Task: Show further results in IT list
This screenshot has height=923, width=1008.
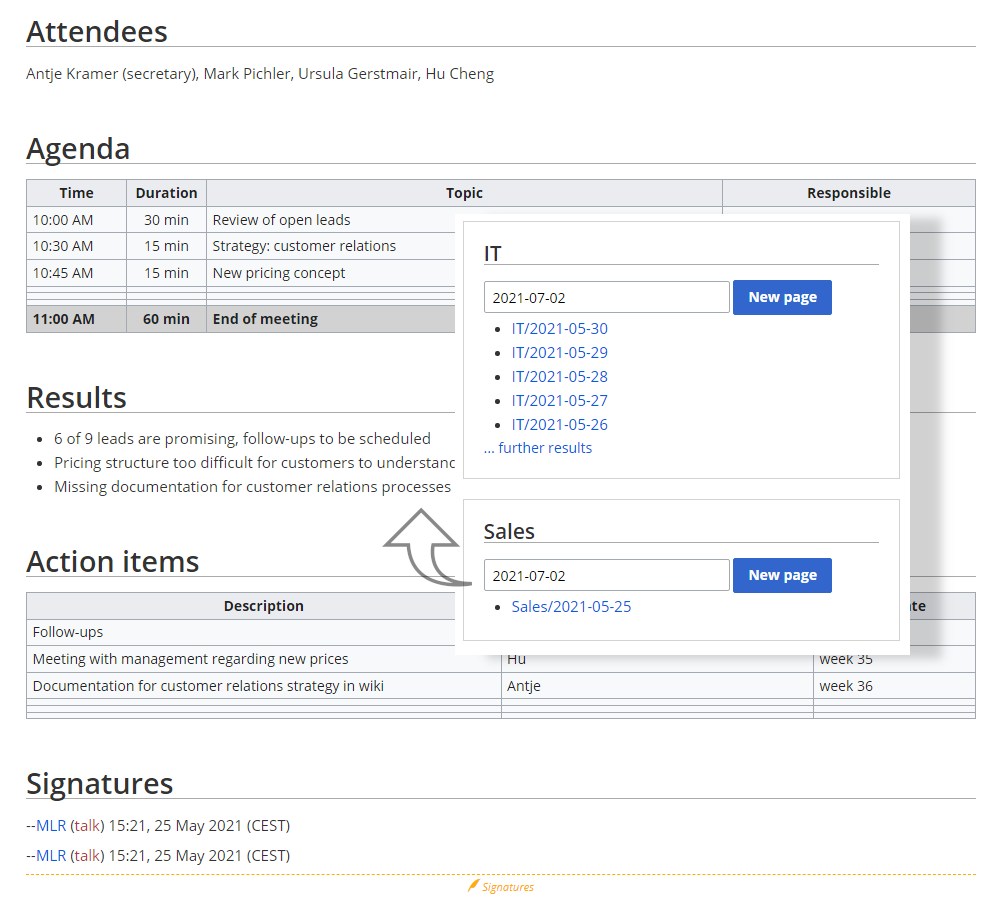Action: (538, 448)
